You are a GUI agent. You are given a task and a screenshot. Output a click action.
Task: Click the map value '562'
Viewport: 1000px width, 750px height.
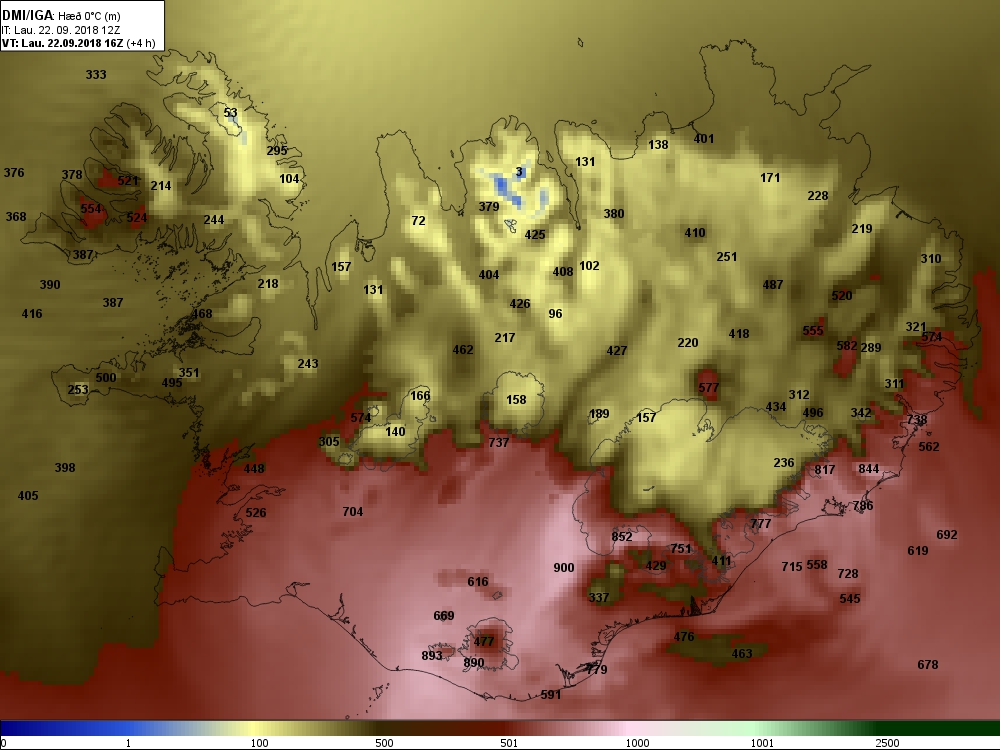coord(929,447)
